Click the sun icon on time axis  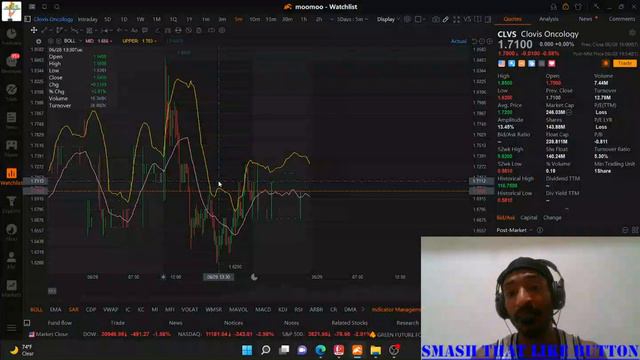(163, 277)
